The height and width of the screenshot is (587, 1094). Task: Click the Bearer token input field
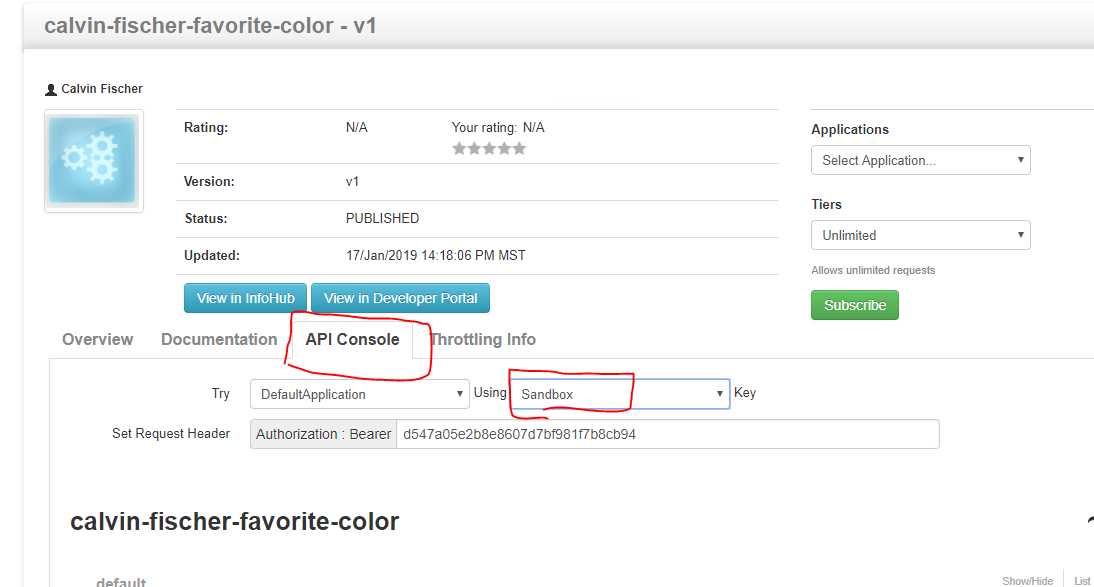pos(668,434)
